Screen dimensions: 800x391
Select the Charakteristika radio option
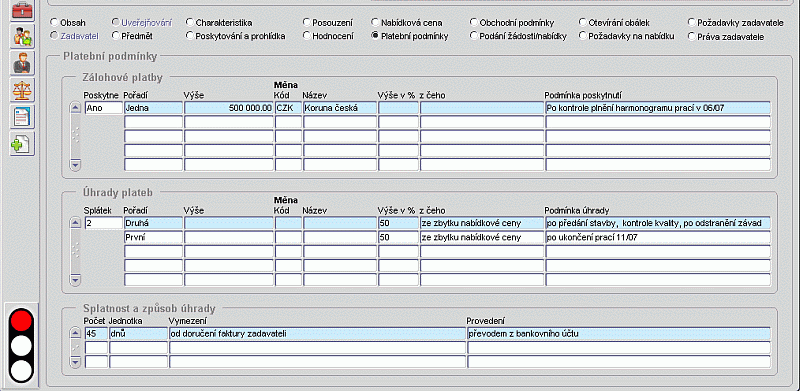(189, 23)
